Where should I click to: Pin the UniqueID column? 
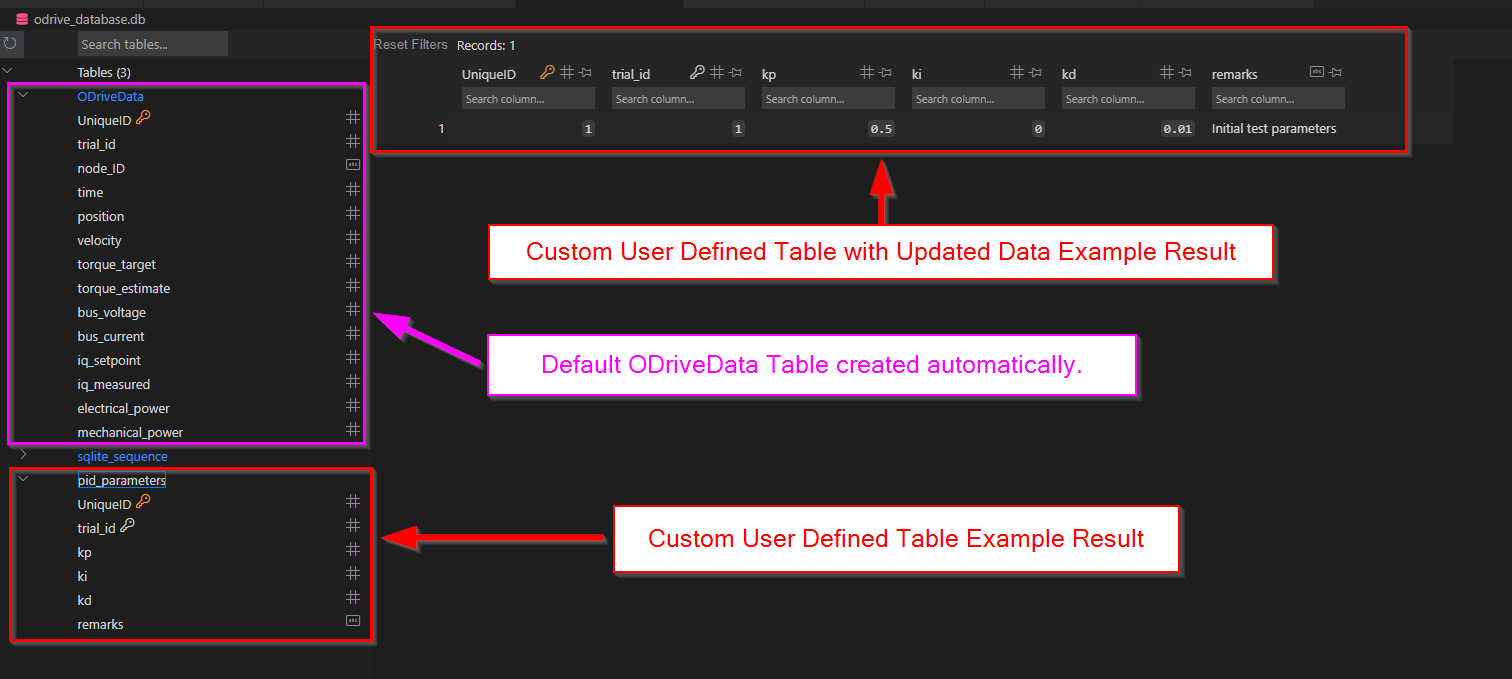(585, 72)
